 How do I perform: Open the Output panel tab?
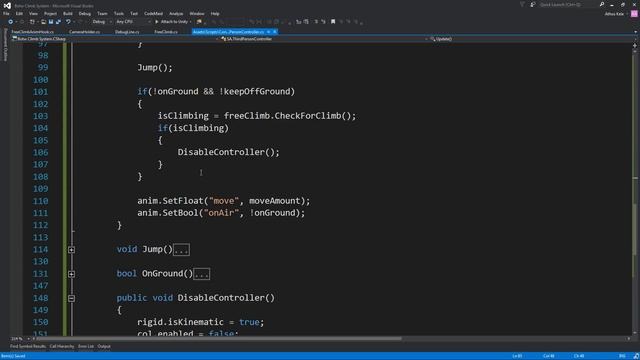104,347
